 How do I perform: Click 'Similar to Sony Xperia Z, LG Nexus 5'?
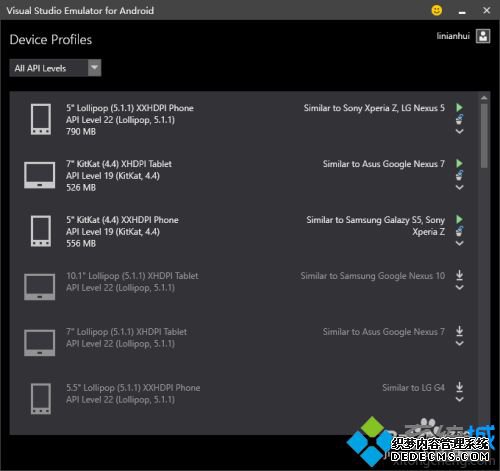374,108
